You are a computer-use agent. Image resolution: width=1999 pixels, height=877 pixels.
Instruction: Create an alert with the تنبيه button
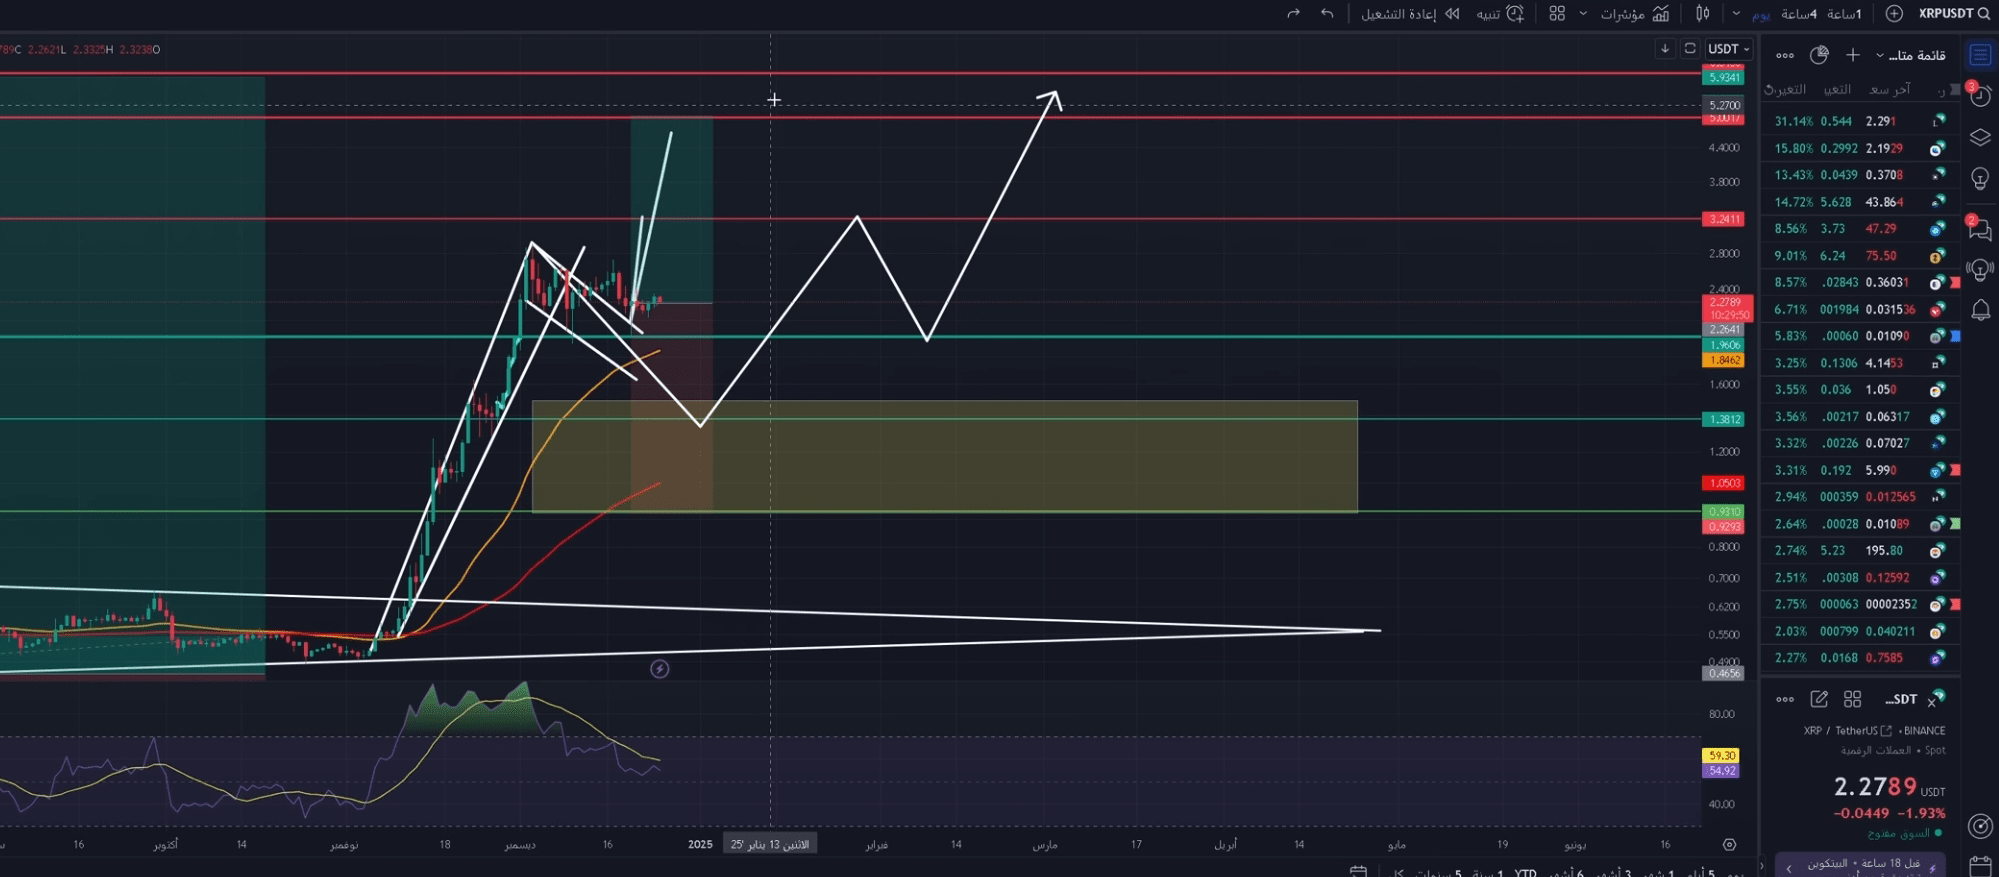pos(1501,13)
